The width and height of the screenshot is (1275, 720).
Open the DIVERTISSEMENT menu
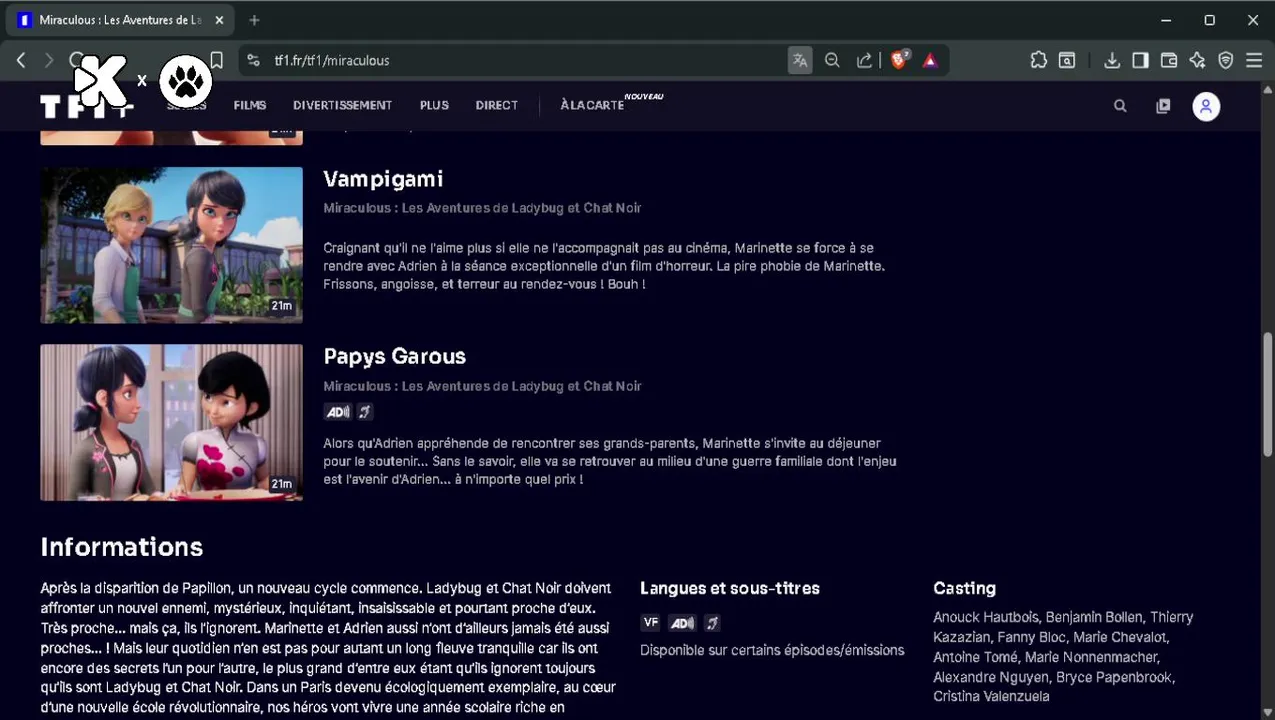[342, 105]
